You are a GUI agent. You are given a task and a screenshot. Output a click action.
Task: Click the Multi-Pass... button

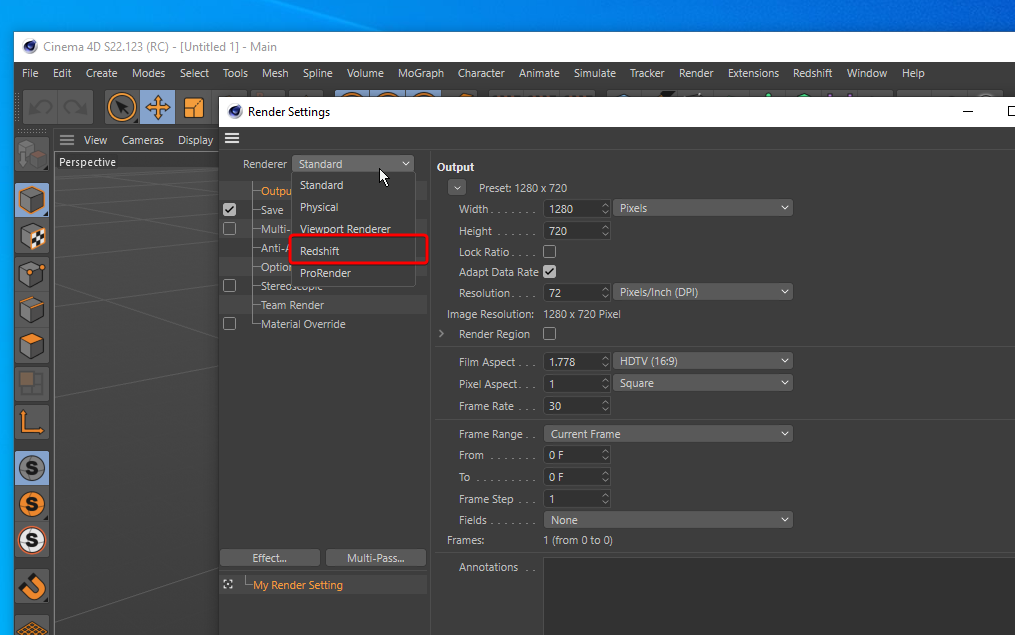pos(375,558)
